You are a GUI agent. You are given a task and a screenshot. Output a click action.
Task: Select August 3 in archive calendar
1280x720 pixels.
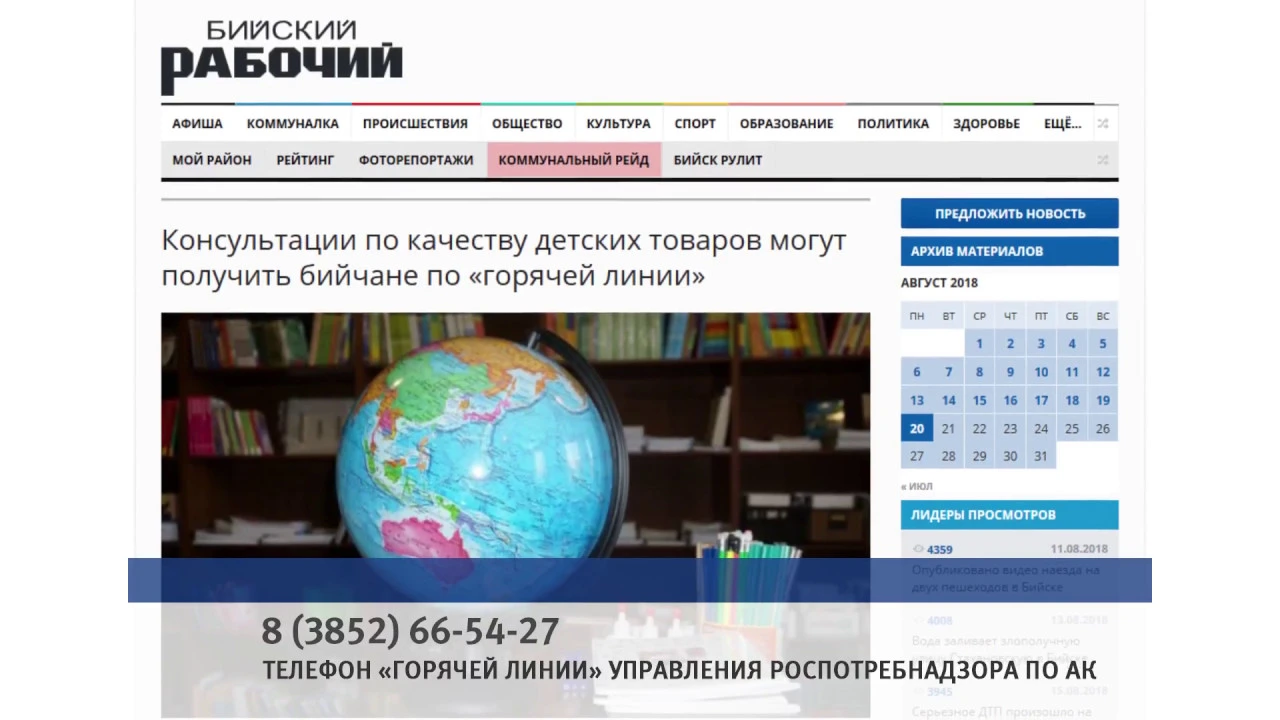(1041, 343)
